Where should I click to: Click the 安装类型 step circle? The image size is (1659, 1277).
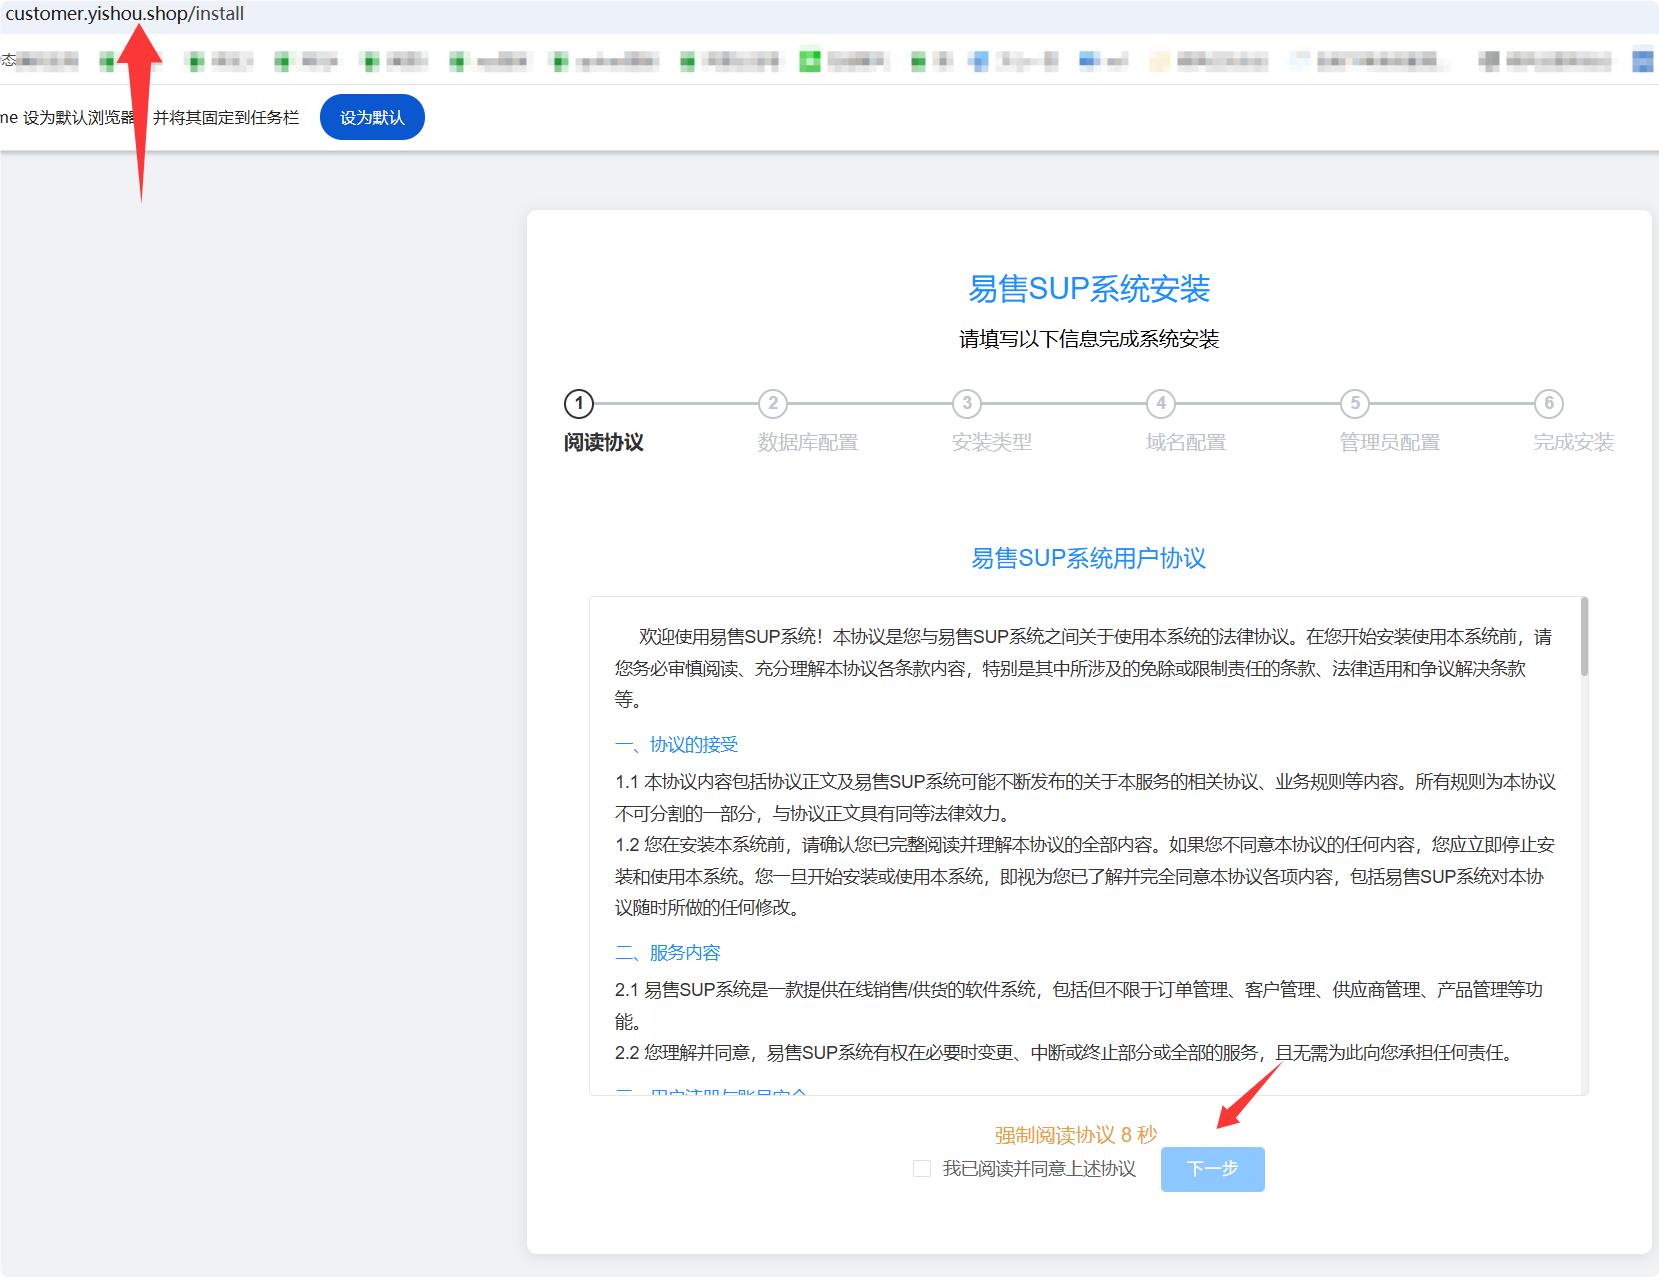[x=966, y=404]
